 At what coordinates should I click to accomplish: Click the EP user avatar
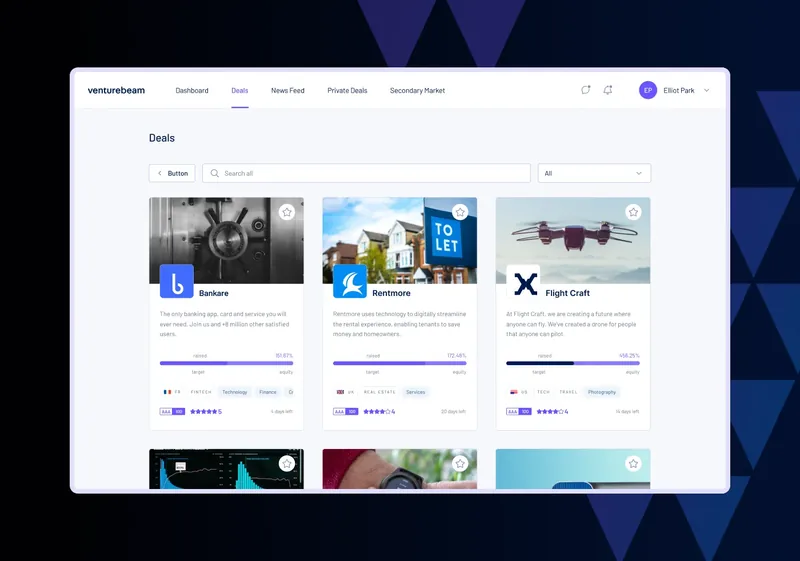tap(648, 90)
